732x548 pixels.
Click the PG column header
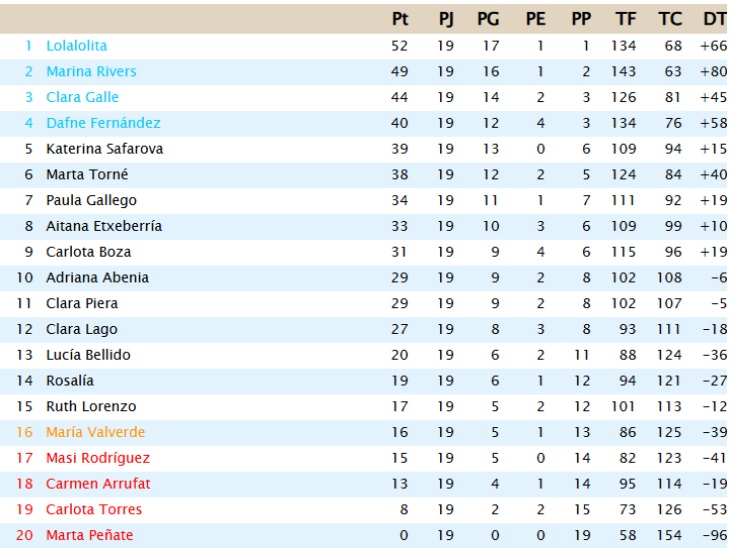(488, 18)
